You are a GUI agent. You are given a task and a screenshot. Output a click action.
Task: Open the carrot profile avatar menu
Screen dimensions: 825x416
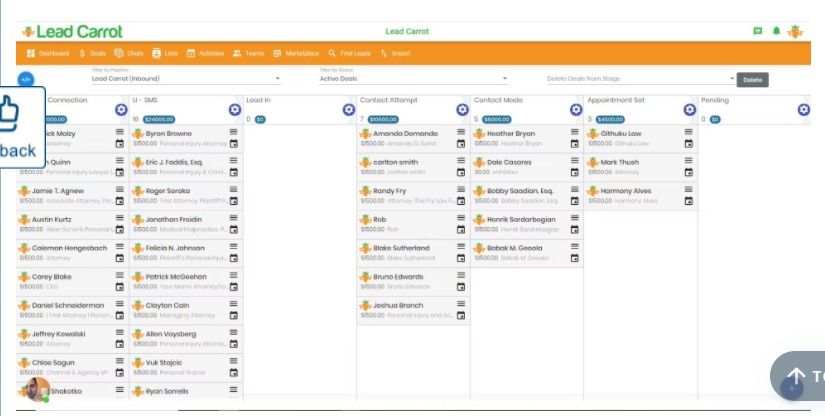click(x=795, y=32)
